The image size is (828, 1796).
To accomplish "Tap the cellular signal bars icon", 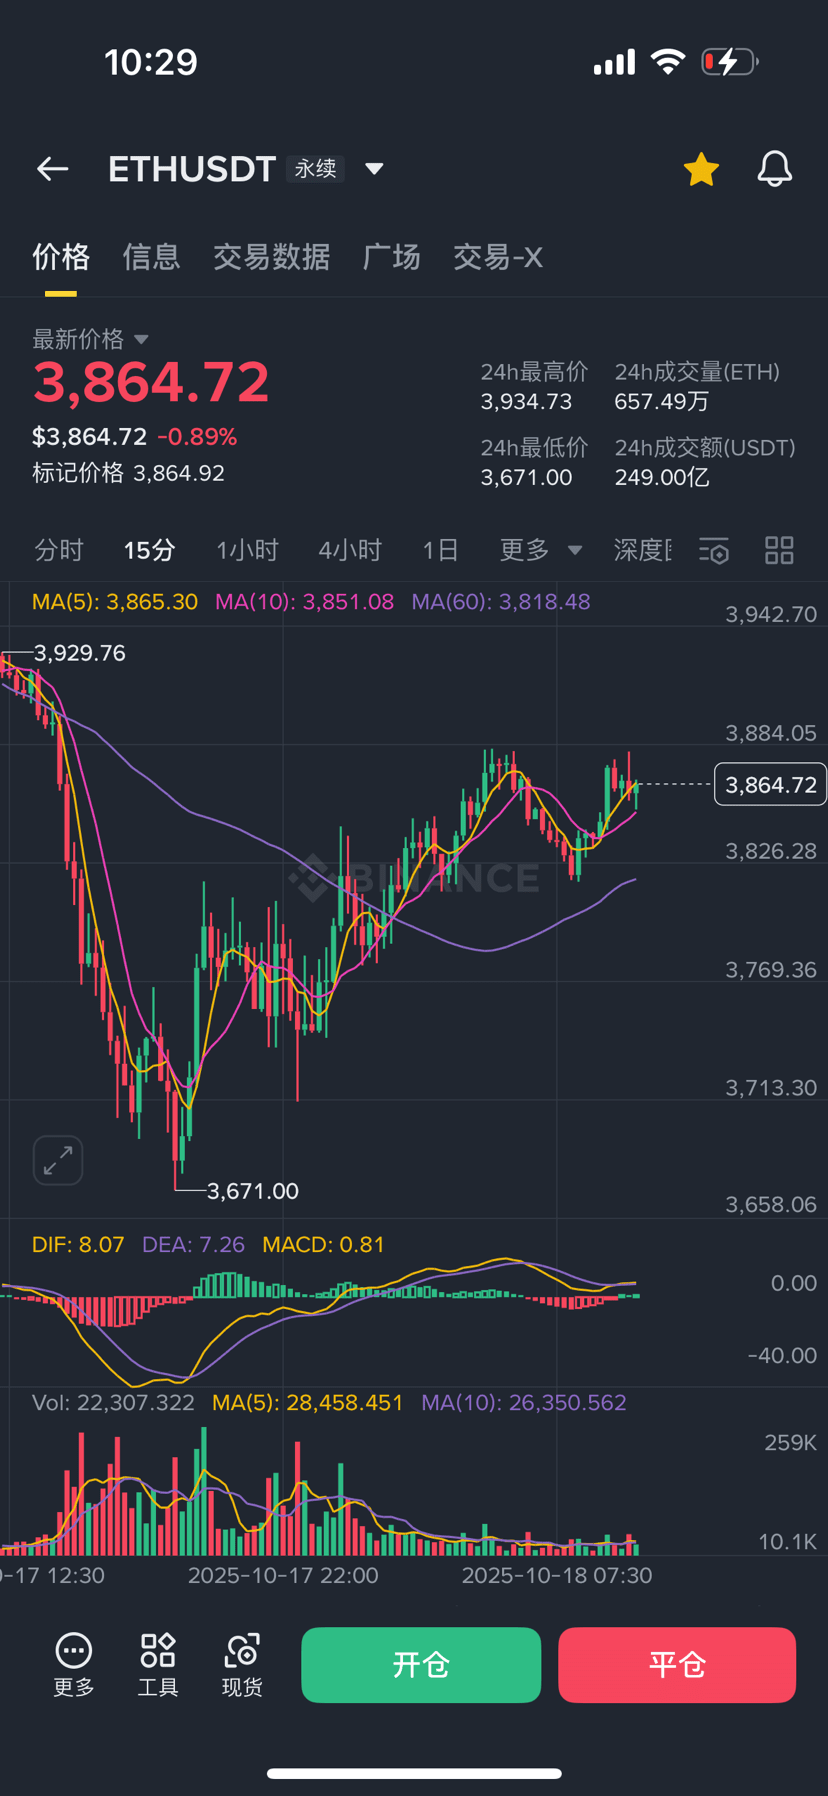I will tap(614, 62).
